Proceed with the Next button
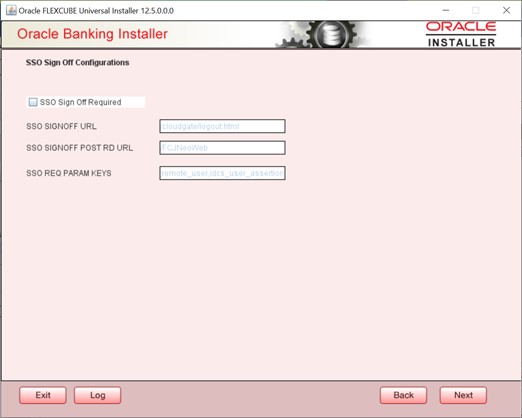 [463, 395]
